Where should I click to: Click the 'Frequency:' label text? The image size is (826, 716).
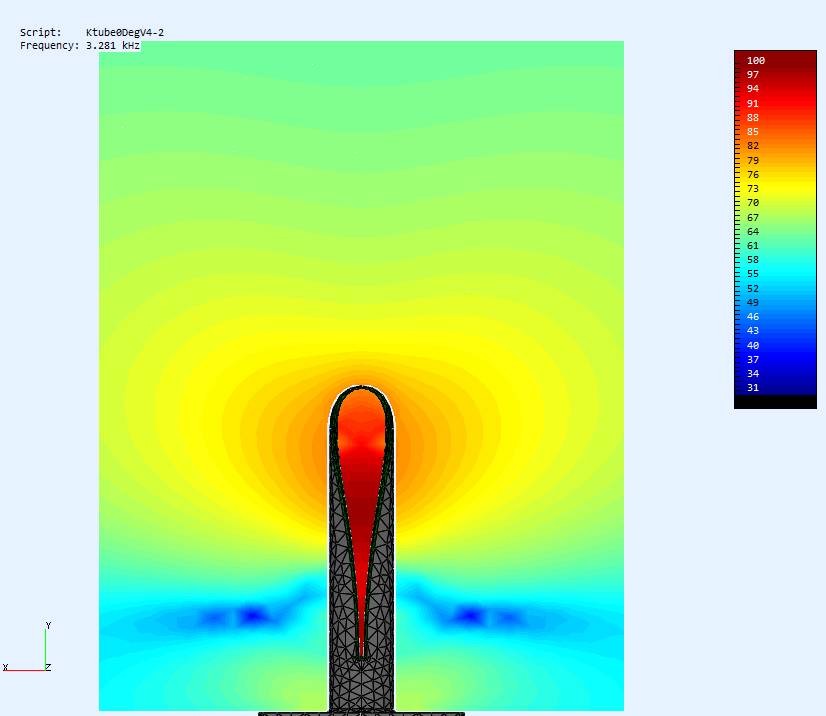pyautogui.click(x=50, y=46)
